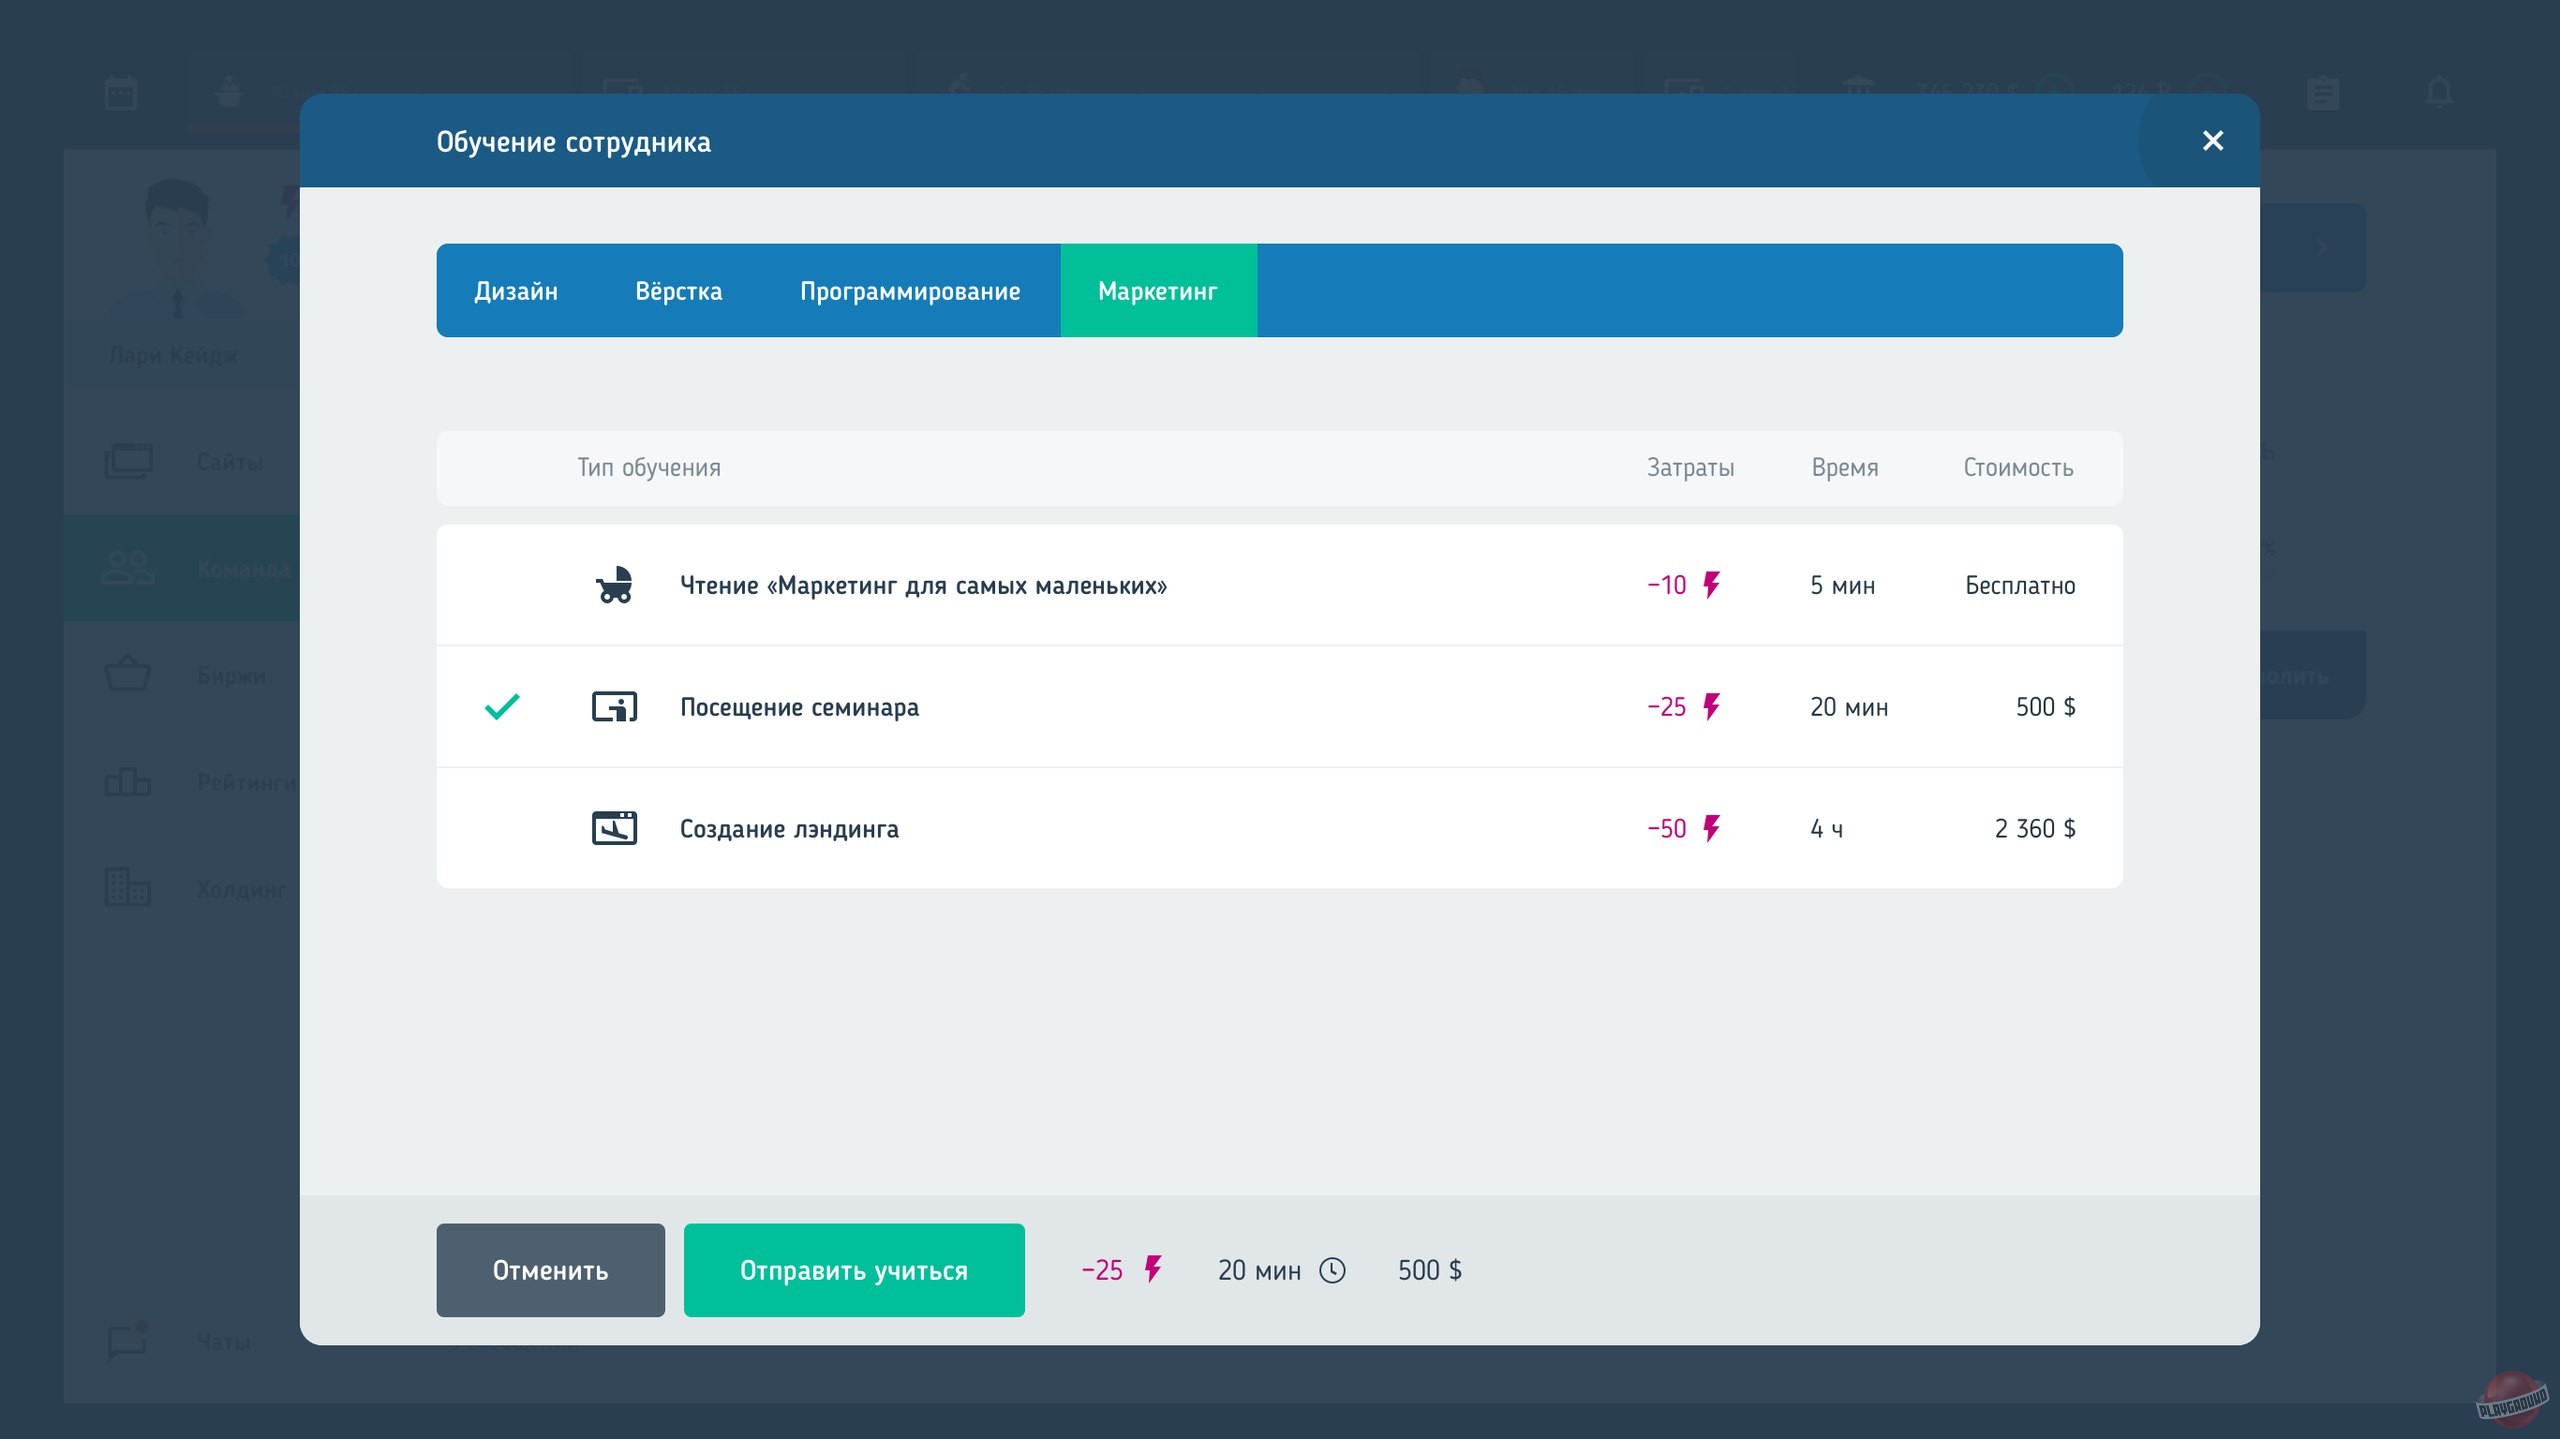Screen dimensions: 2560x1439
Task: Uncheck the green checkmark for seminar
Action: tap(502, 707)
